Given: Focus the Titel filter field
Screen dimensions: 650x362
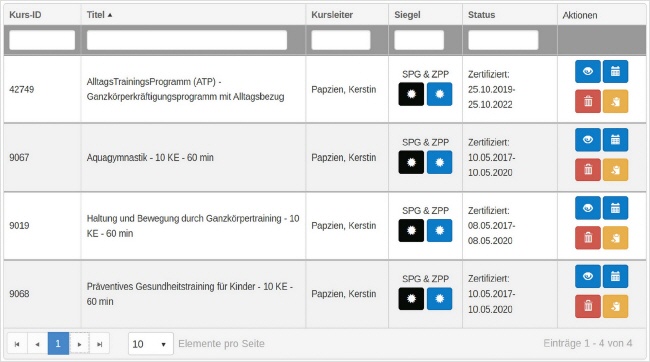Looking at the screenshot, I should [187, 40].
